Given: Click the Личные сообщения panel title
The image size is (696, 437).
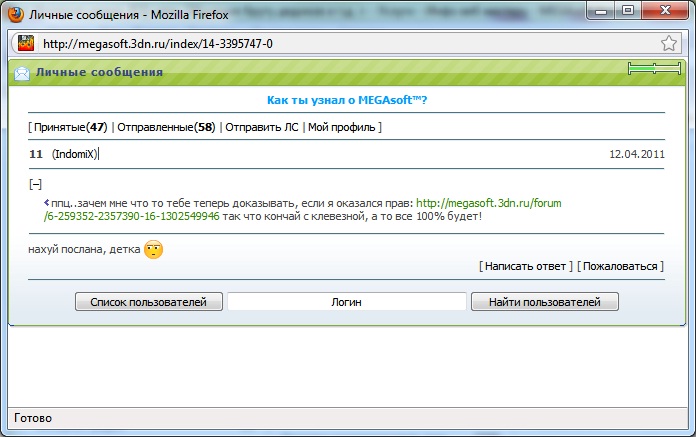Looking at the screenshot, I should click(x=99, y=72).
